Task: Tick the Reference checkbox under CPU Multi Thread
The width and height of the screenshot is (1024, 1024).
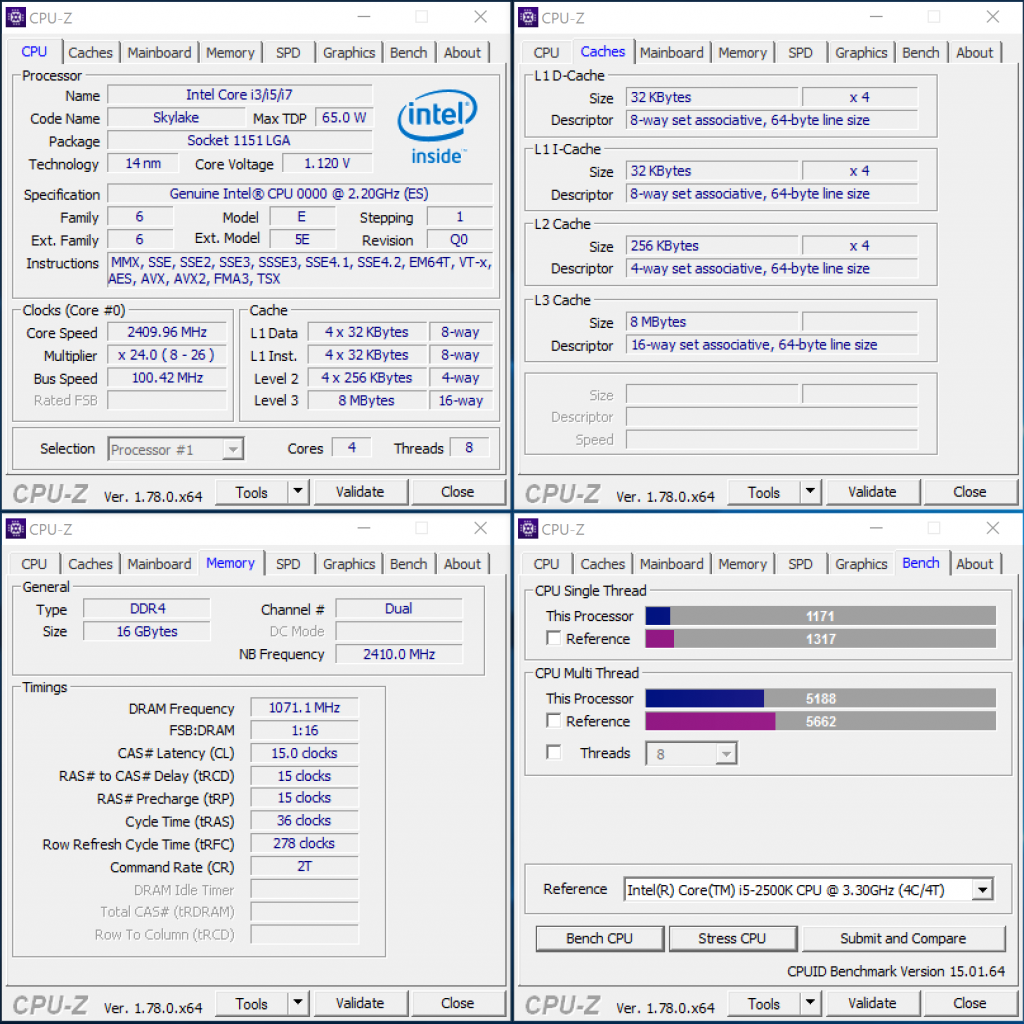Action: [x=554, y=720]
